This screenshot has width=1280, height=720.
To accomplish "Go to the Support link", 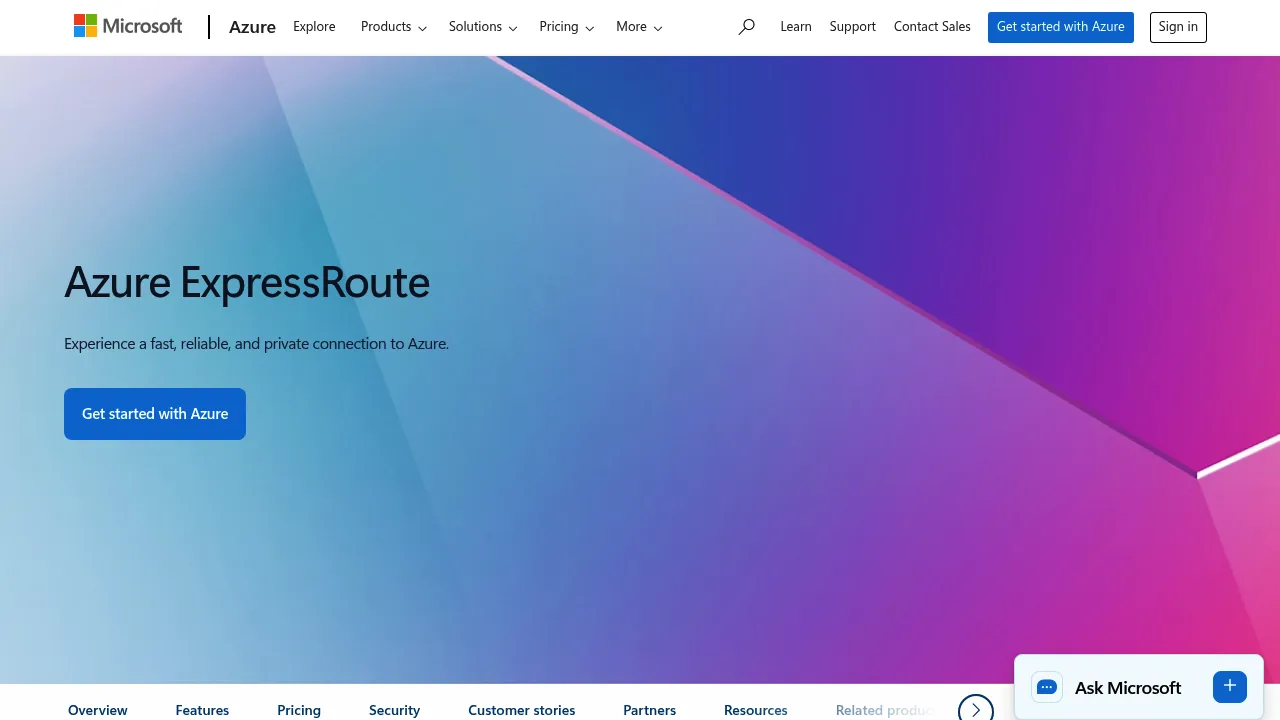I will (853, 27).
